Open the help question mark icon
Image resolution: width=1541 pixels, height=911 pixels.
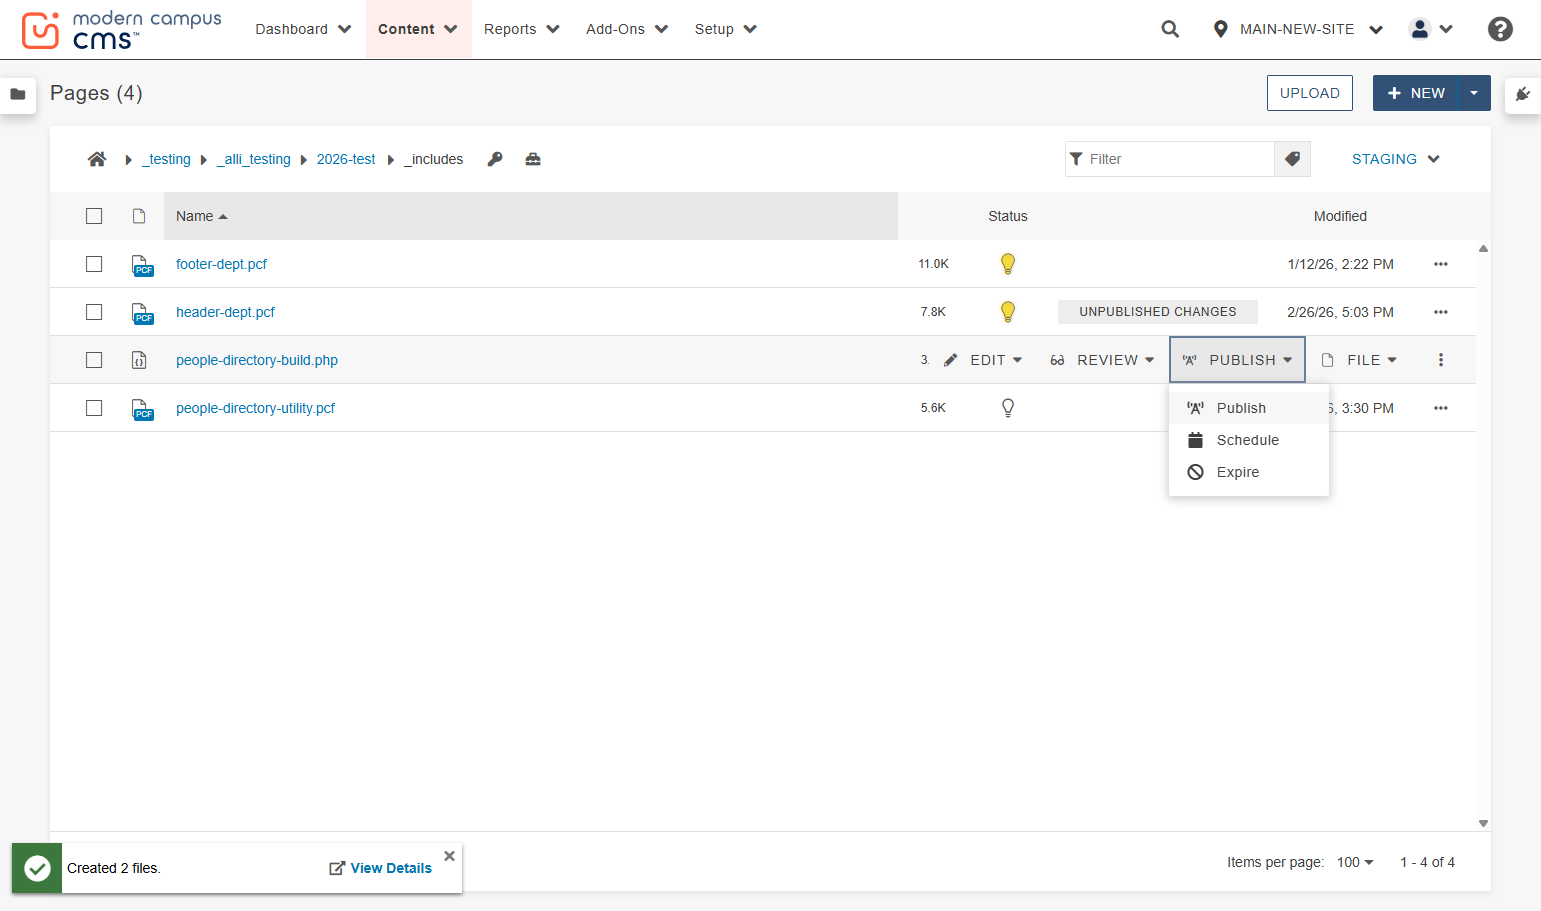[1500, 29]
